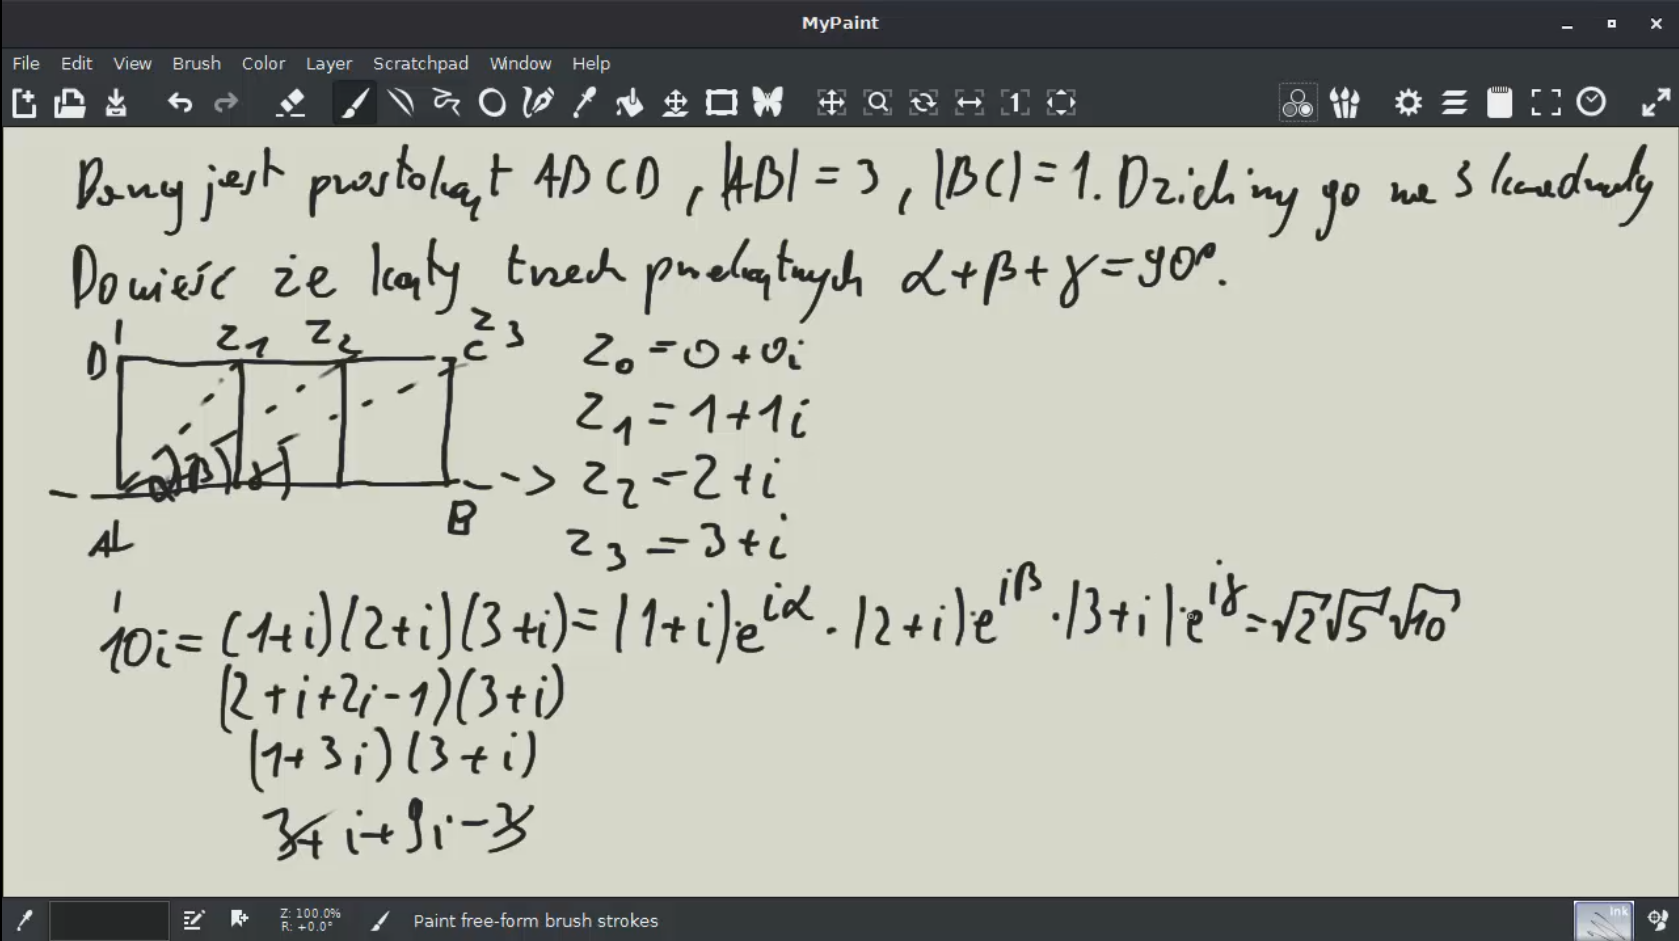Open the color chooser dropdown
The image size is (1679, 941).
click(1297, 103)
